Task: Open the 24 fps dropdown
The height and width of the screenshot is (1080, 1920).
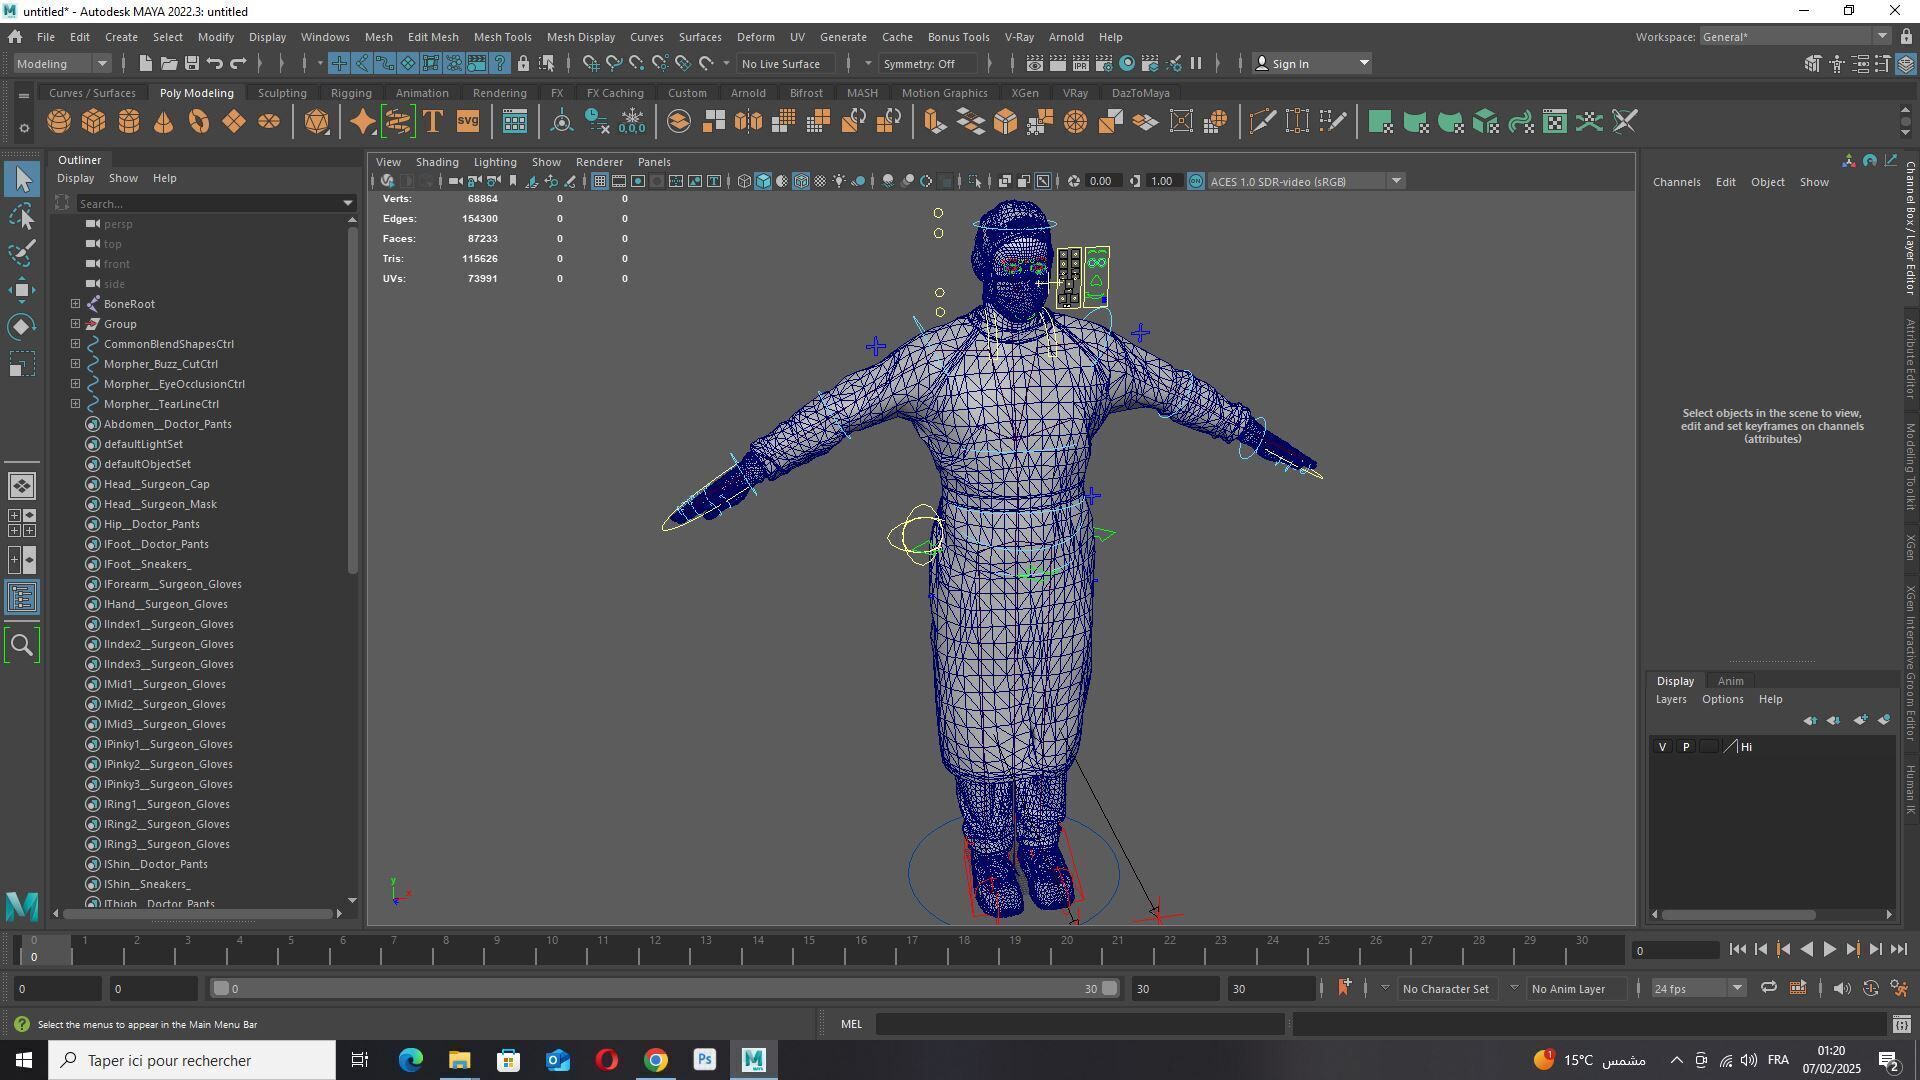Action: pos(1697,989)
